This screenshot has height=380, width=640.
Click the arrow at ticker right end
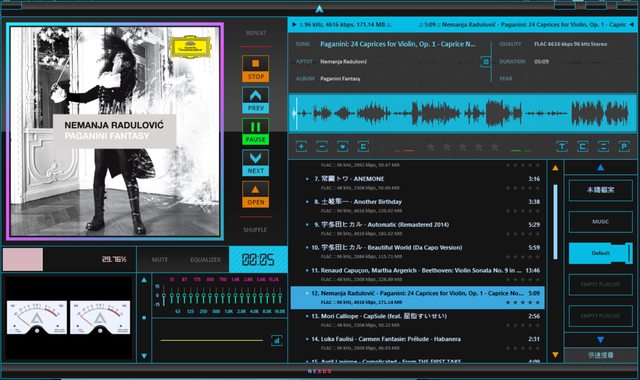click(x=631, y=24)
